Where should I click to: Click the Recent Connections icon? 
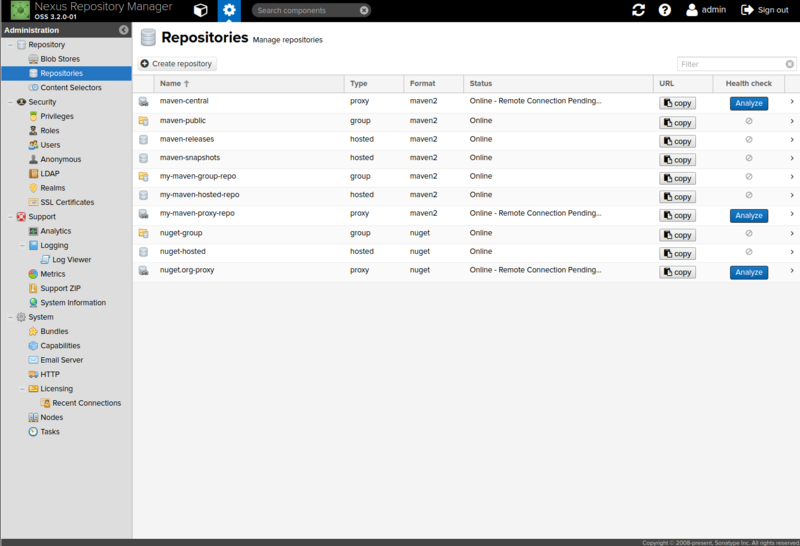[x=45, y=403]
